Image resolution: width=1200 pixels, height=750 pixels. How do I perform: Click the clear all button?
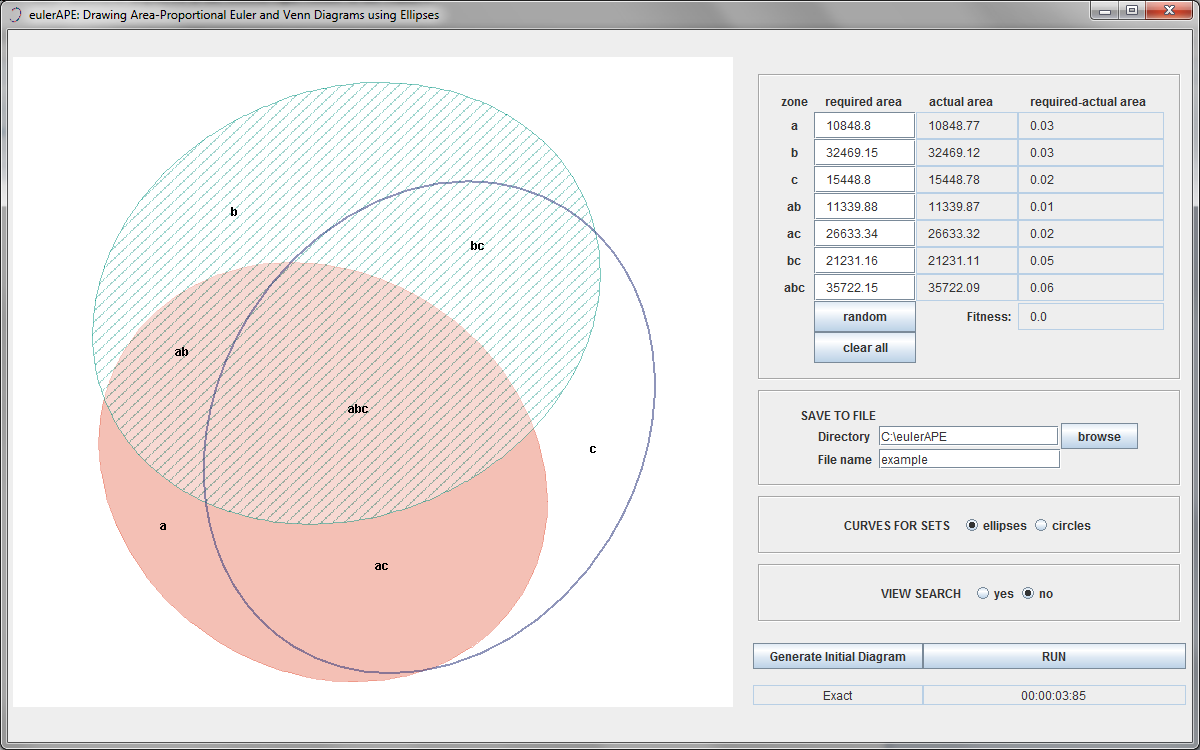(x=865, y=348)
